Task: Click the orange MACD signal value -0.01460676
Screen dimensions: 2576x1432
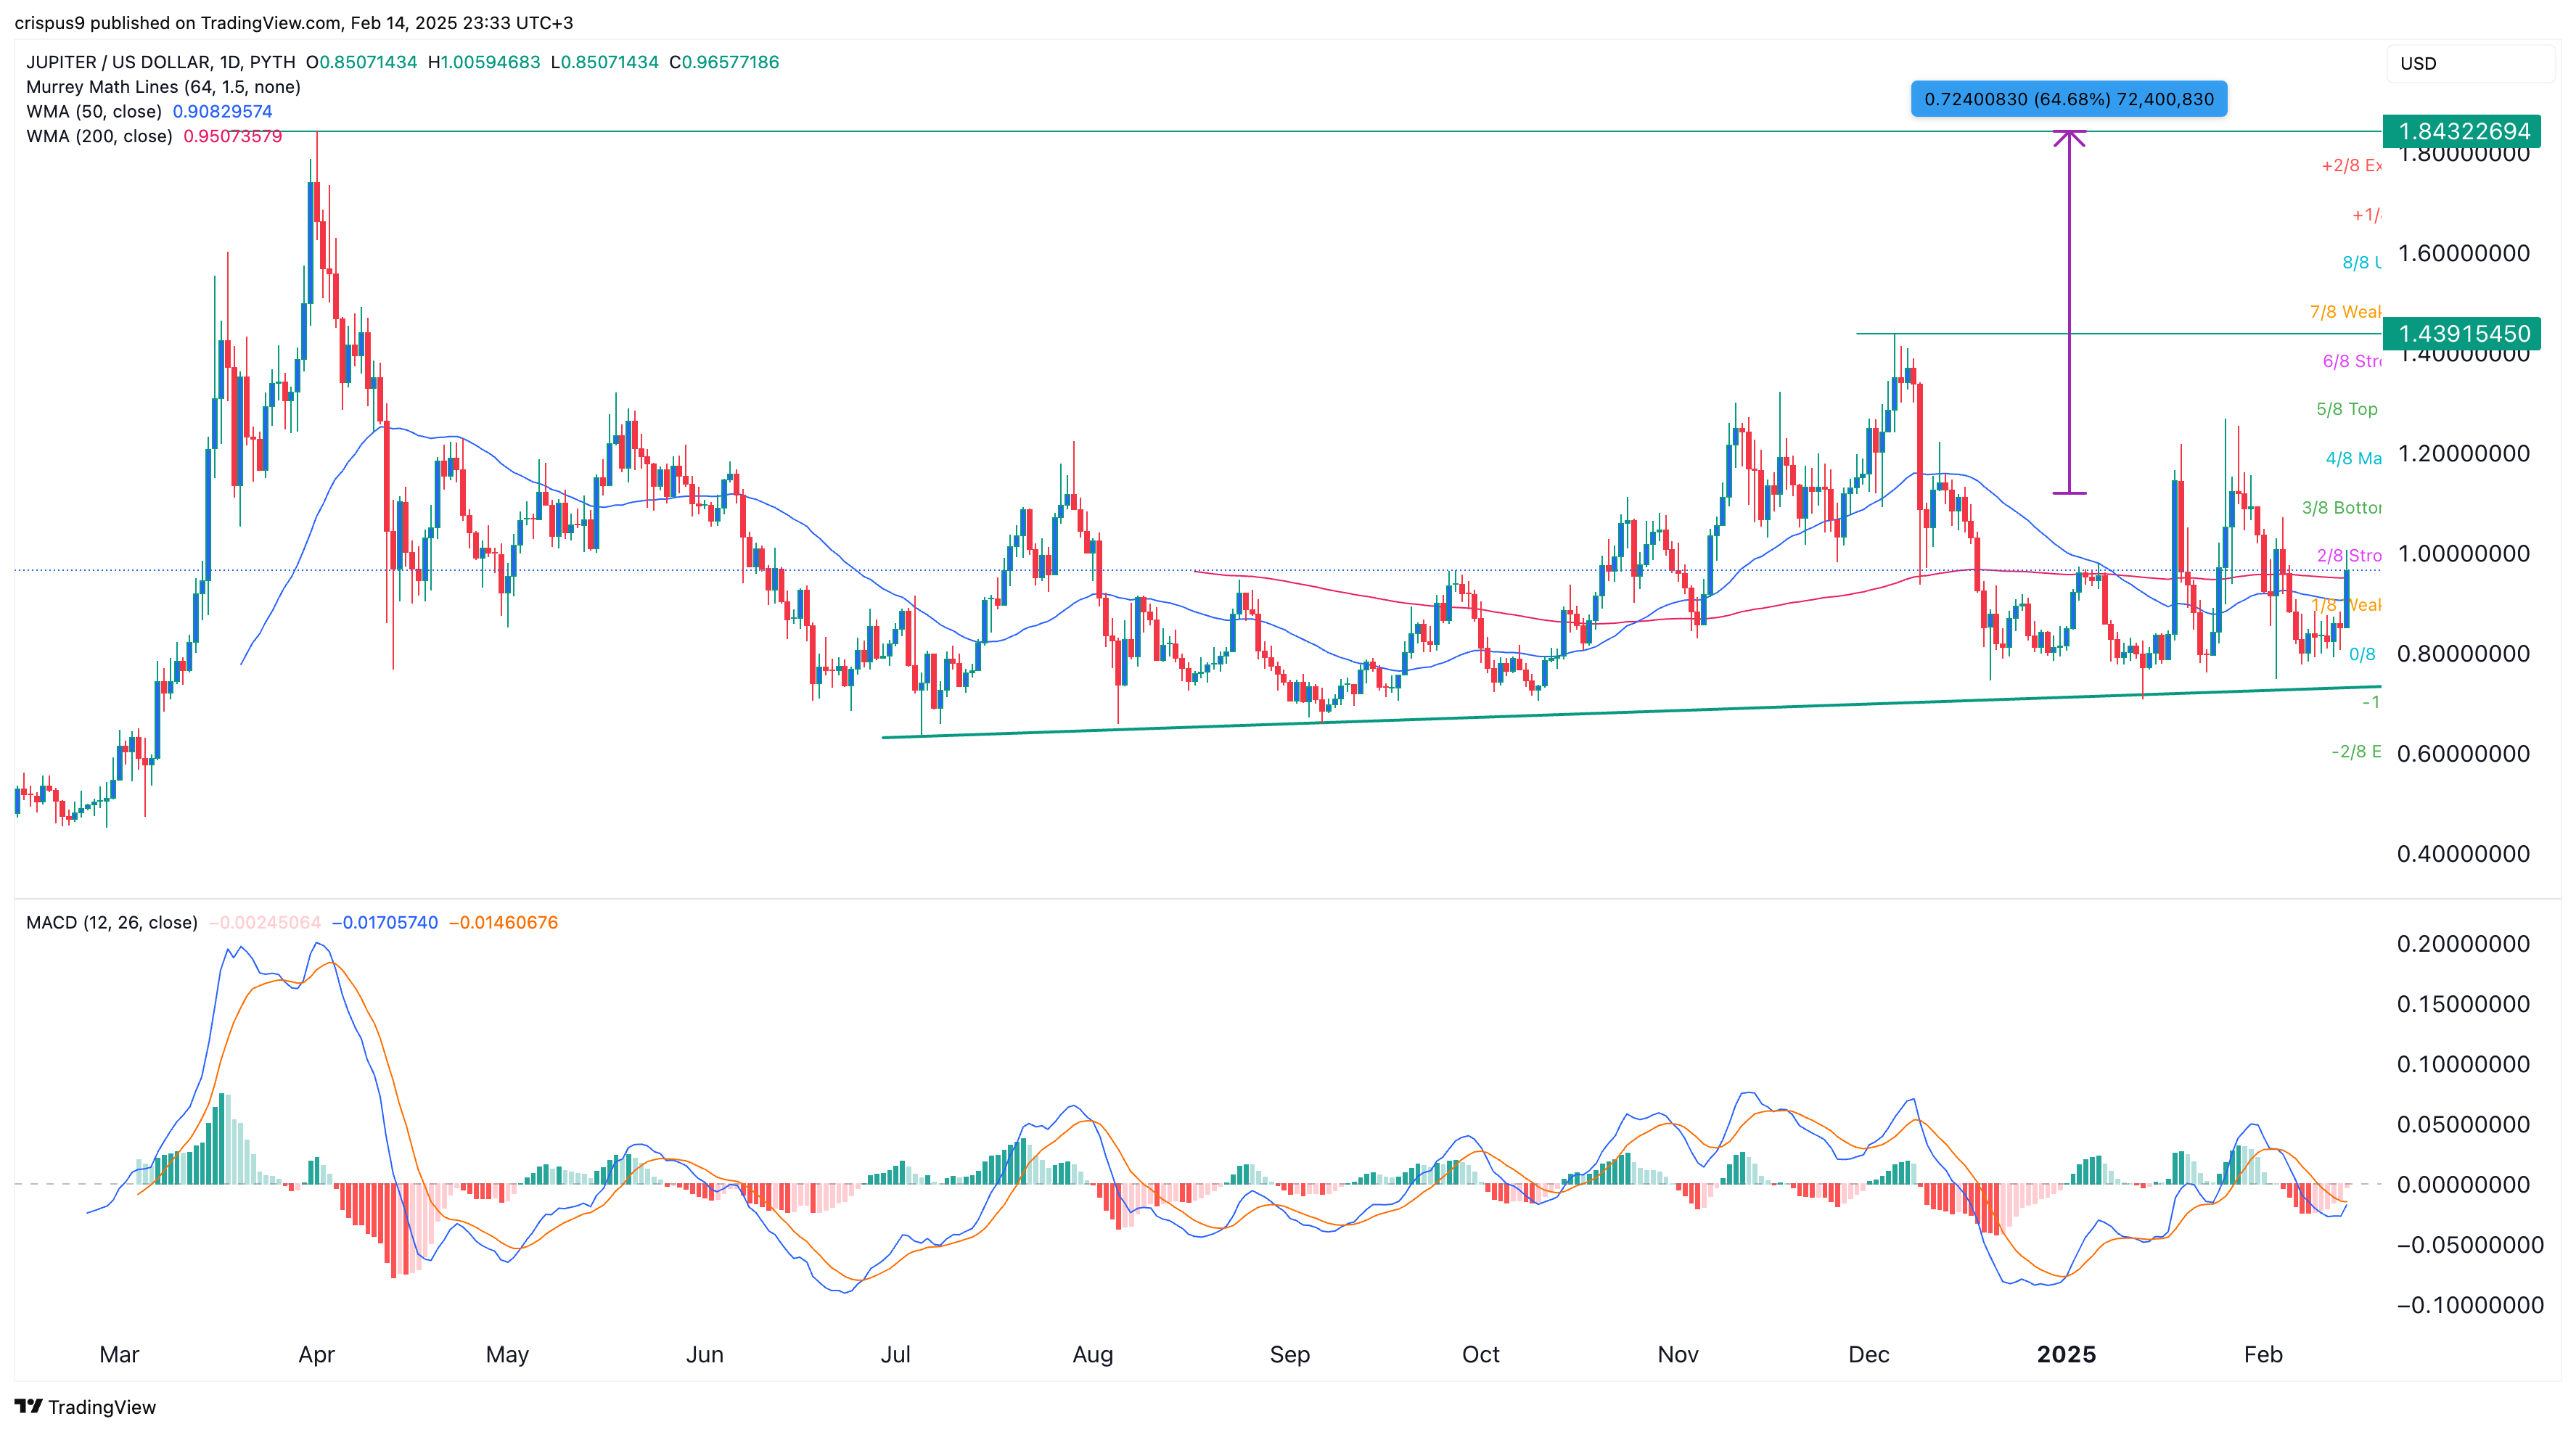Action: tap(503, 922)
